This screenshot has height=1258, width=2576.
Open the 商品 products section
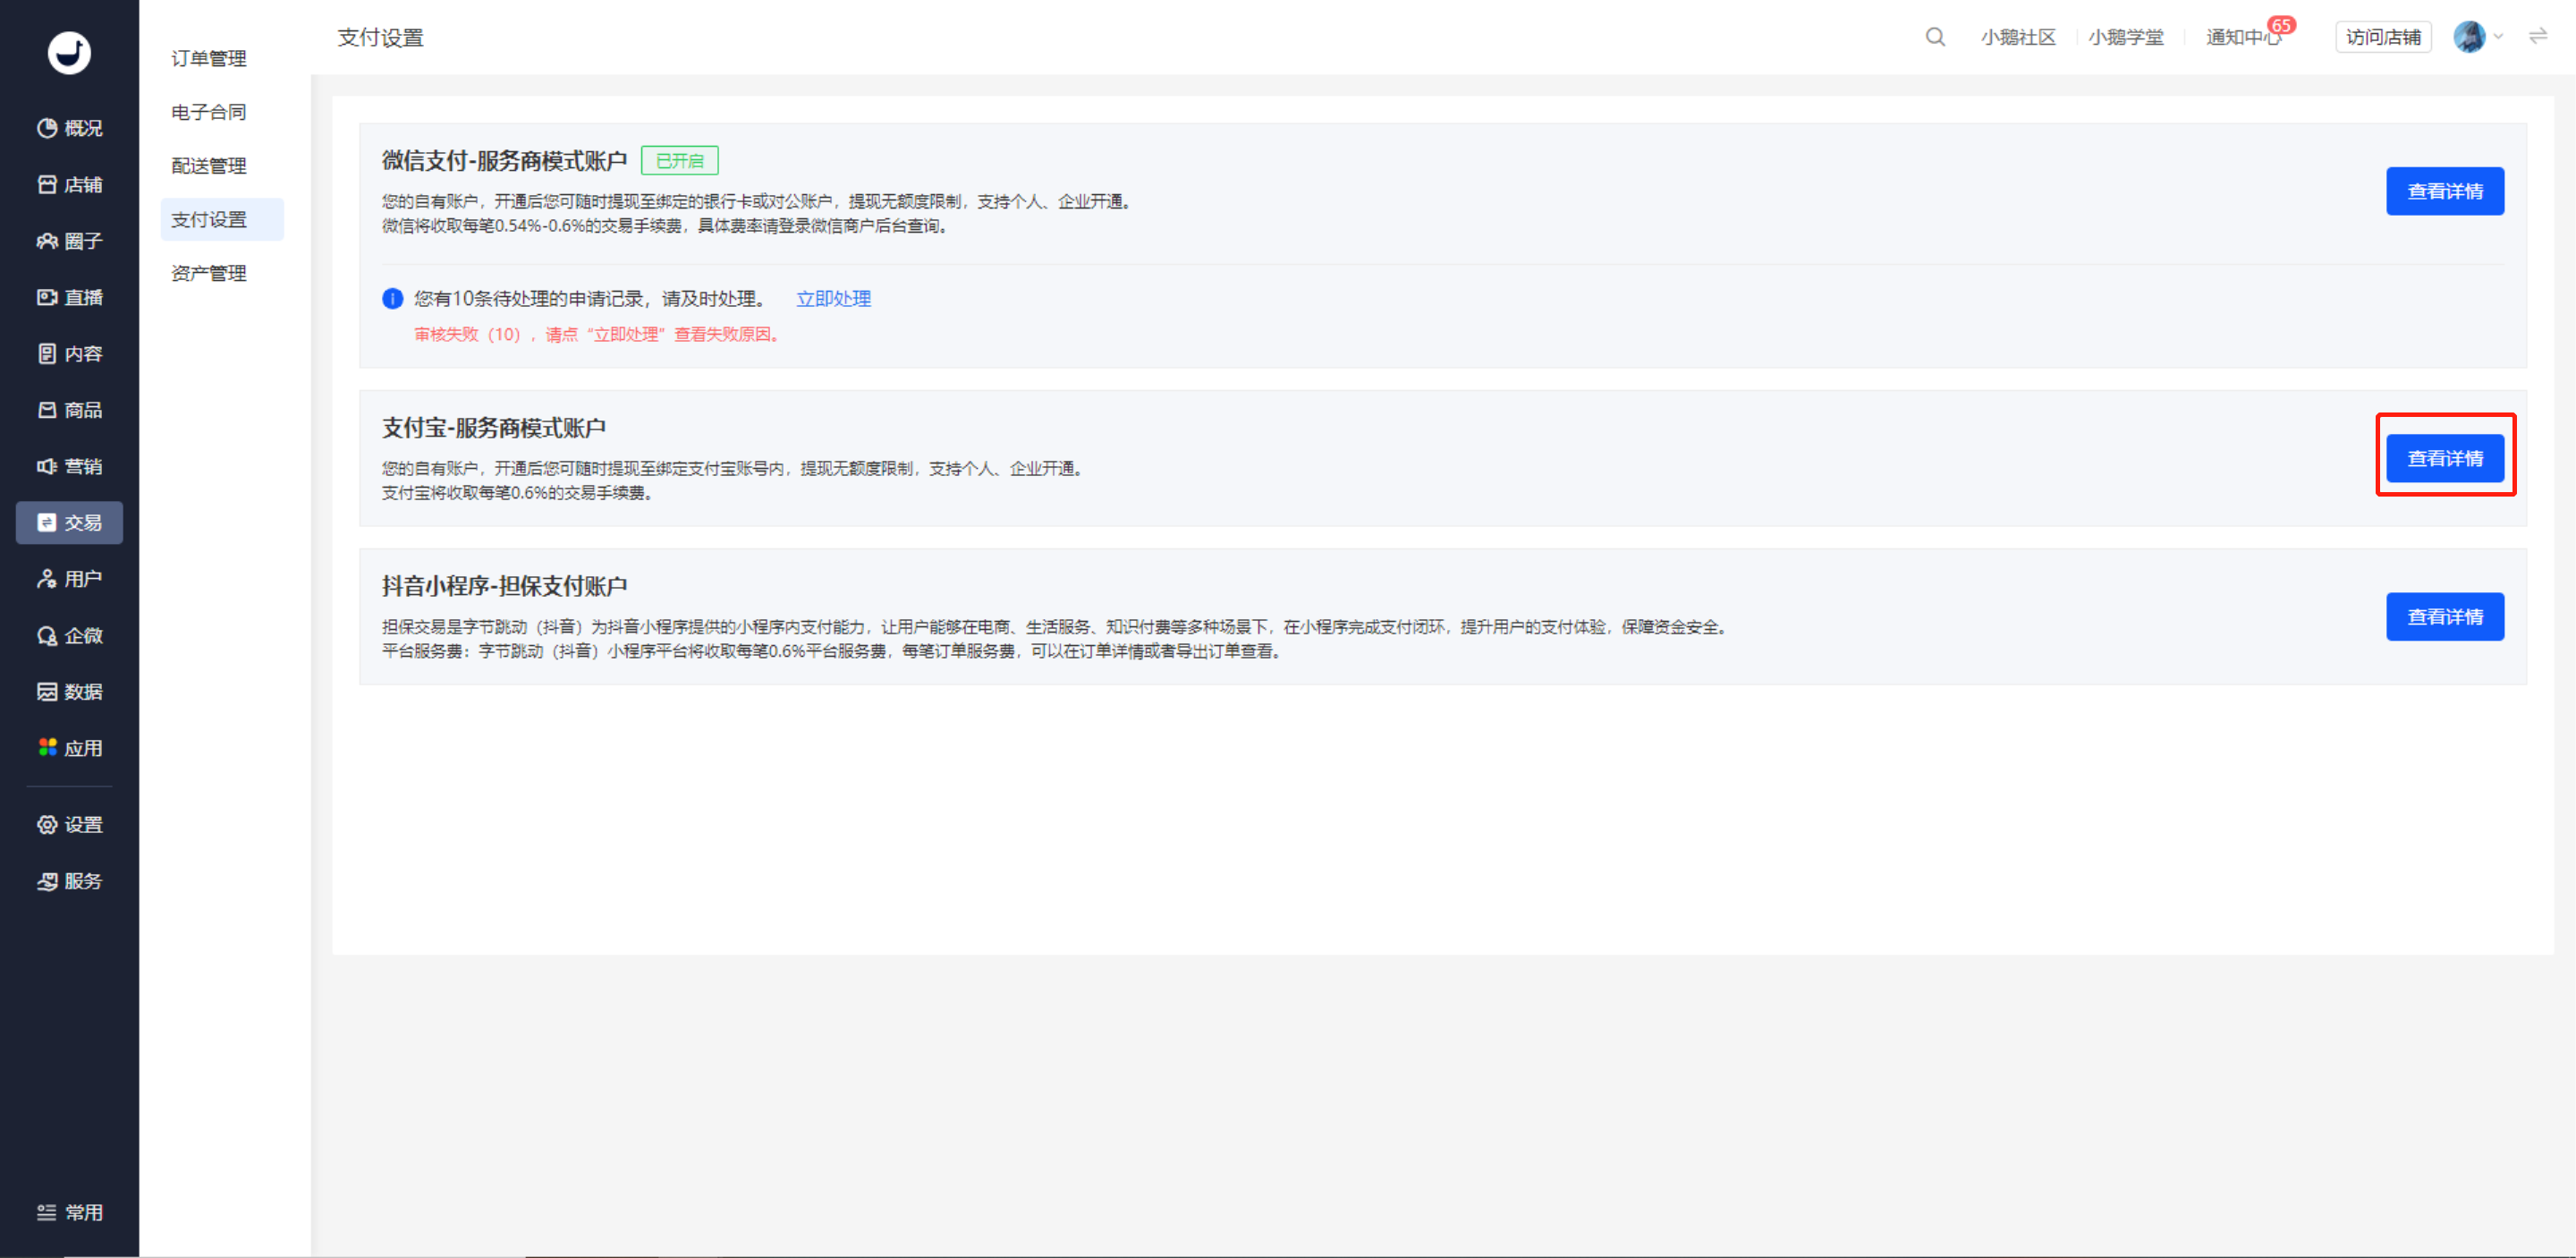pyautogui.click(x=69, y=410)
